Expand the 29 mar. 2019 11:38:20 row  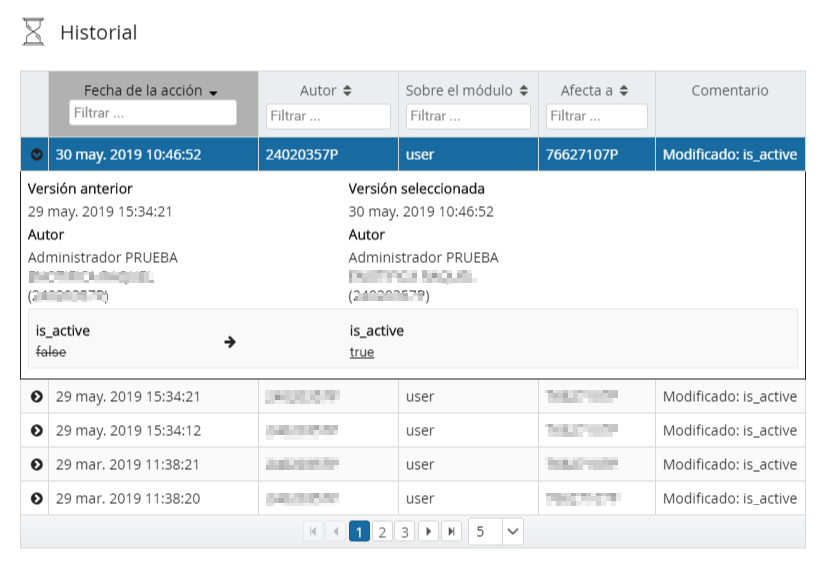(x=37, y=499)
